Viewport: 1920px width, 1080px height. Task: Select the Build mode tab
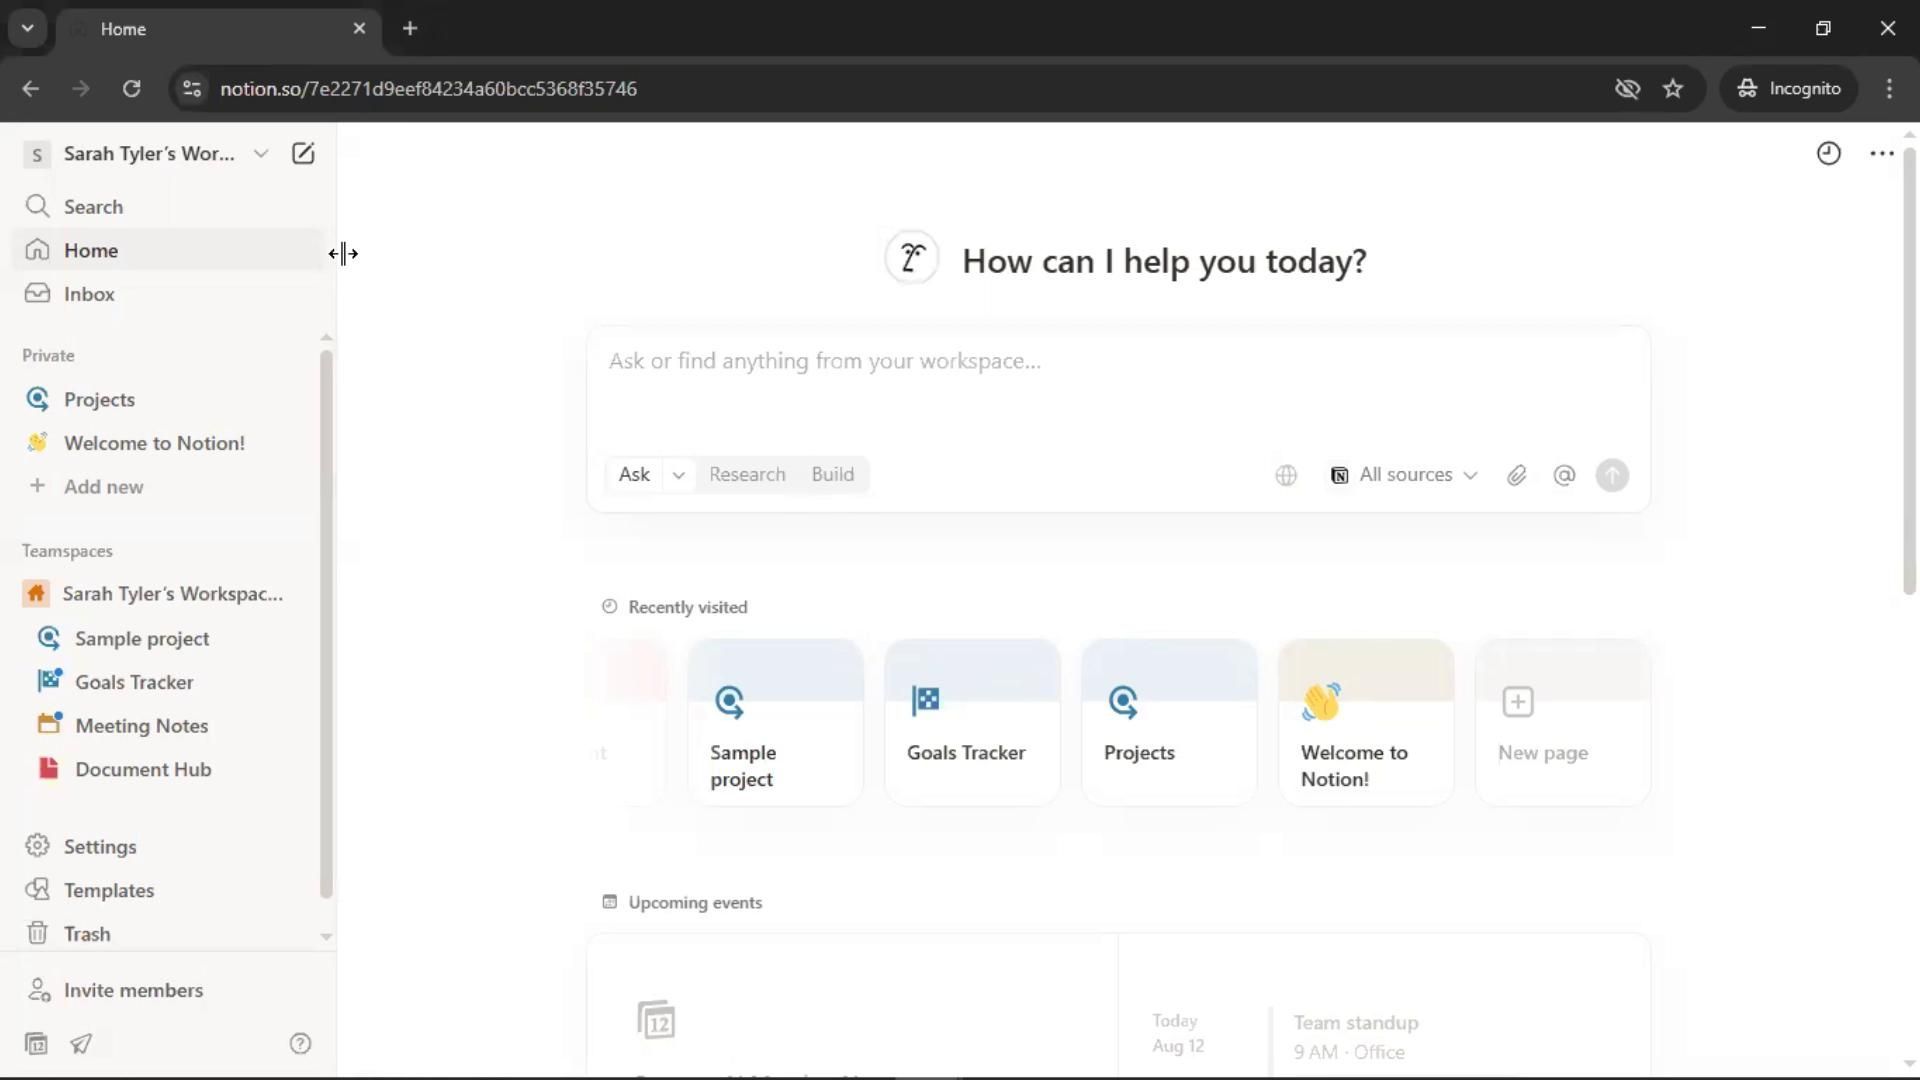pos(832,474)
